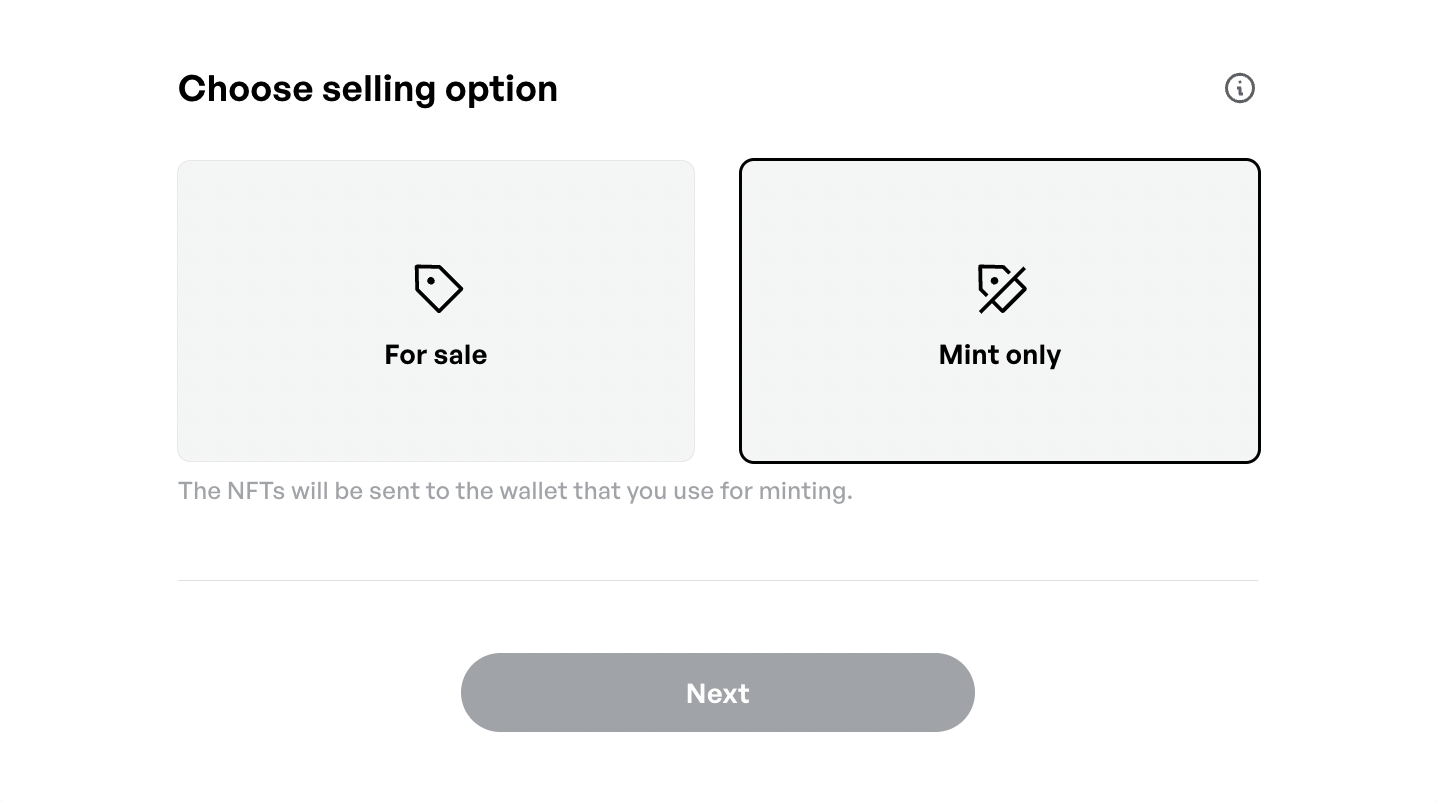Click the word "wallet" in the helper text
Screen dimensions: 1436x802
[x=532, y=491]
